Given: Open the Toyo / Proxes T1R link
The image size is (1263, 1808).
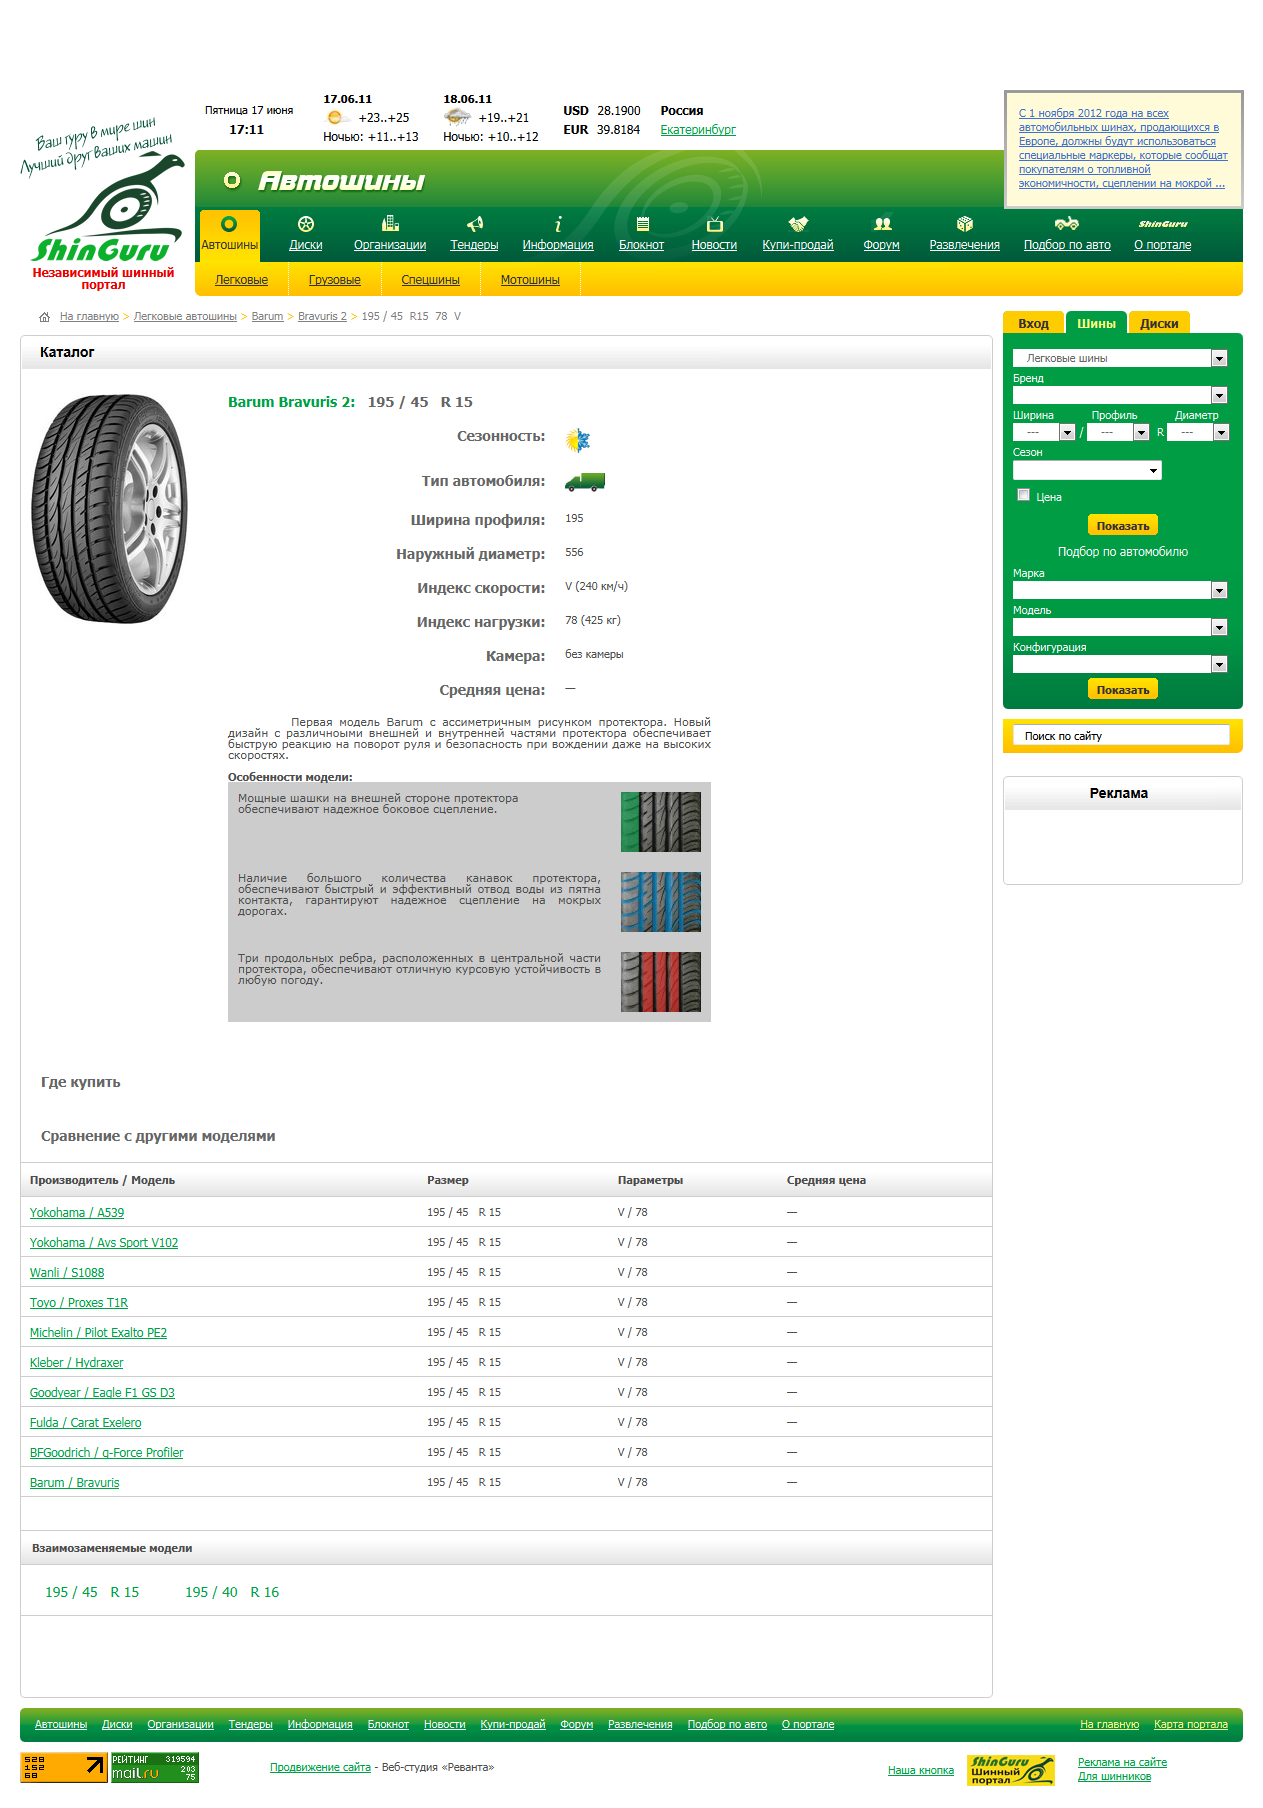Looking at the screenshot, I should pyautogui.click(x=79, y=1303).
